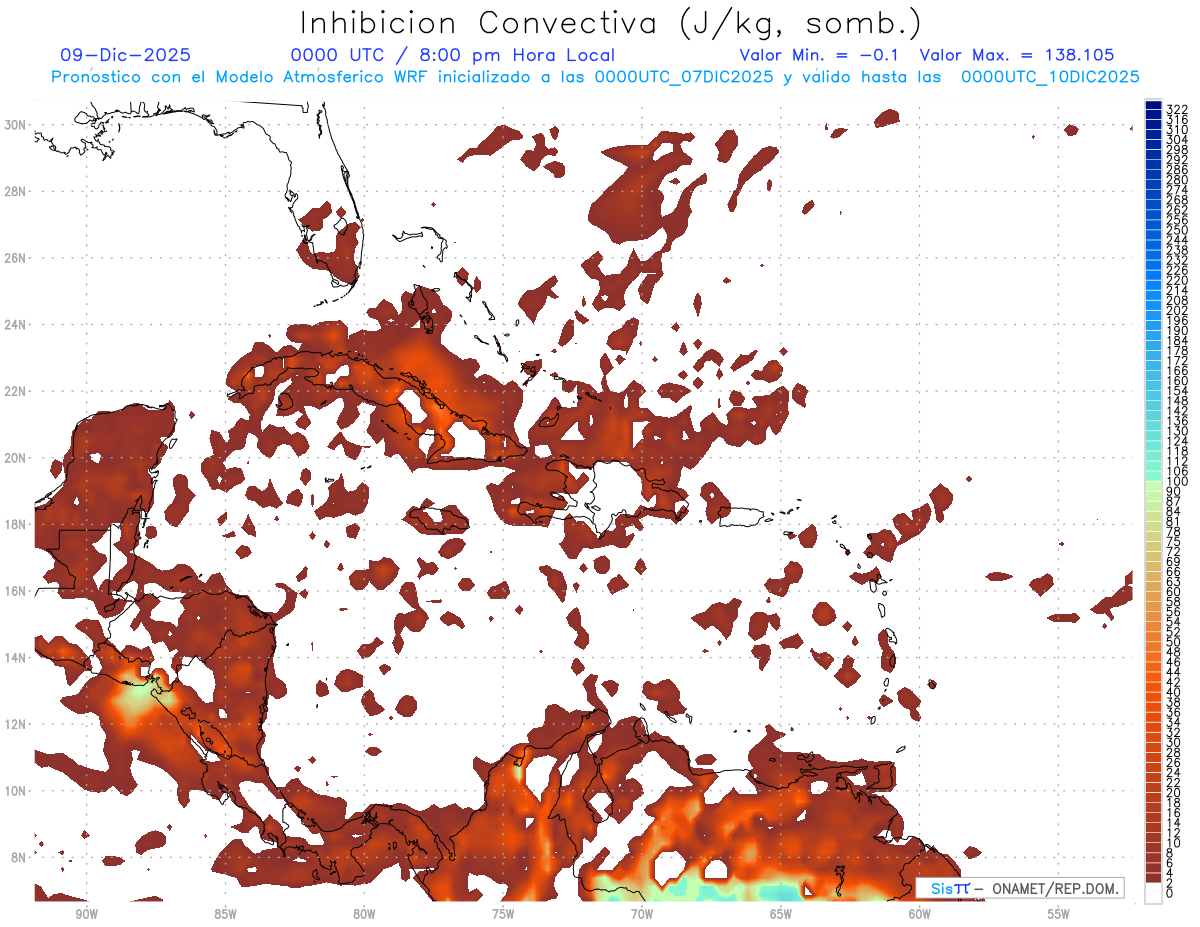Click the '24N' latitude label
1200x927 pixels.
coord(17,325)
